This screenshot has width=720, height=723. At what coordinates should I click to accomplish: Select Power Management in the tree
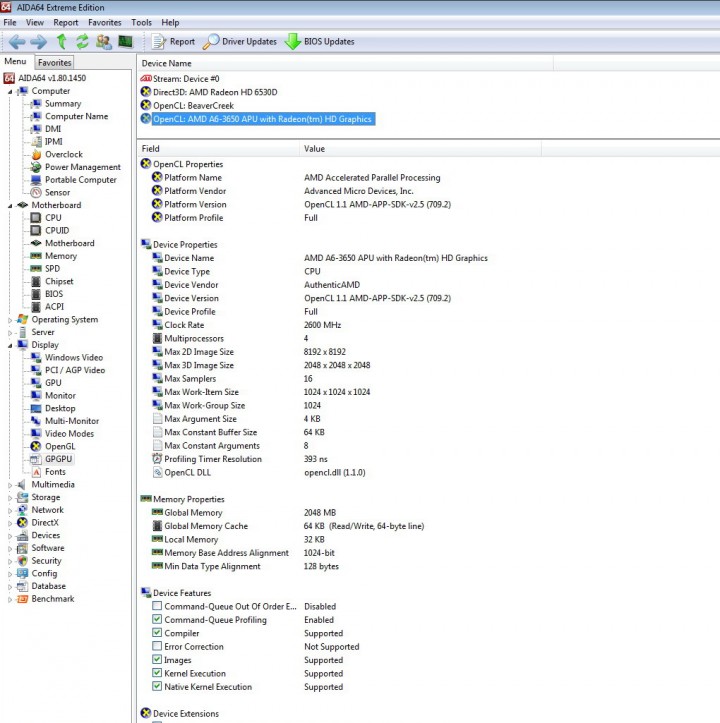click(x=83, y=167)
